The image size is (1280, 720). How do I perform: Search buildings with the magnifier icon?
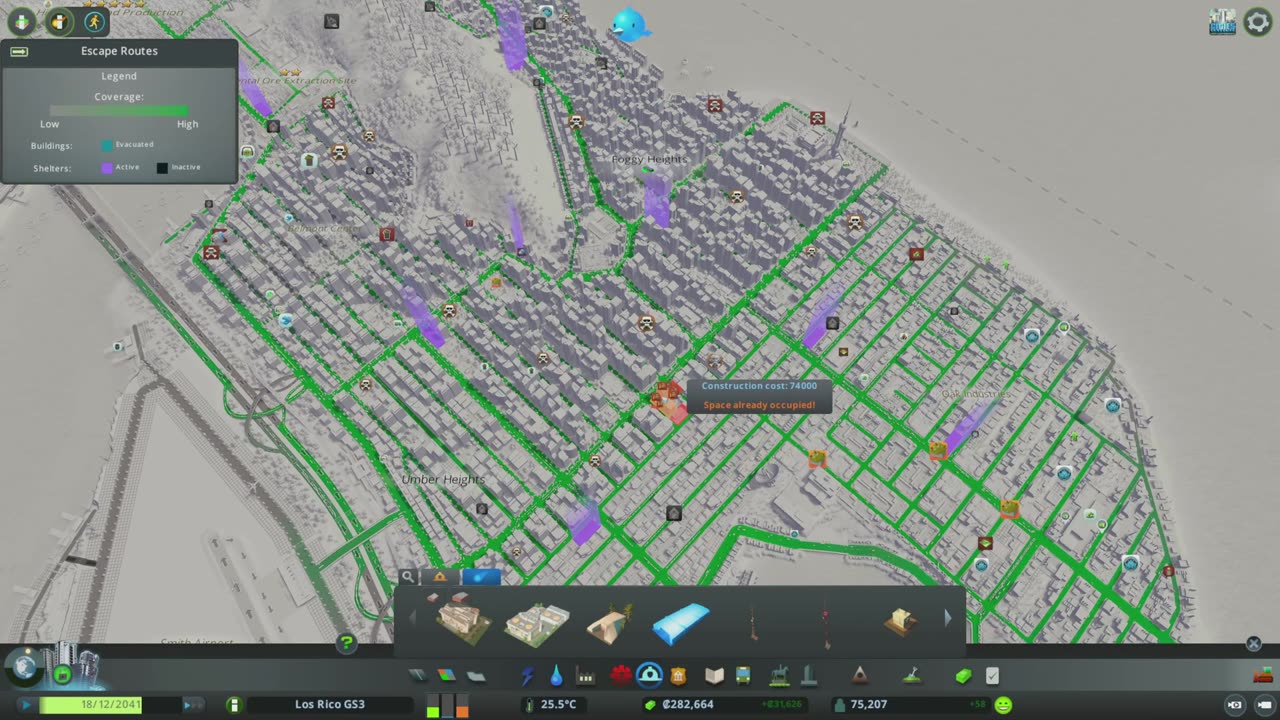[x=408, y=577]
